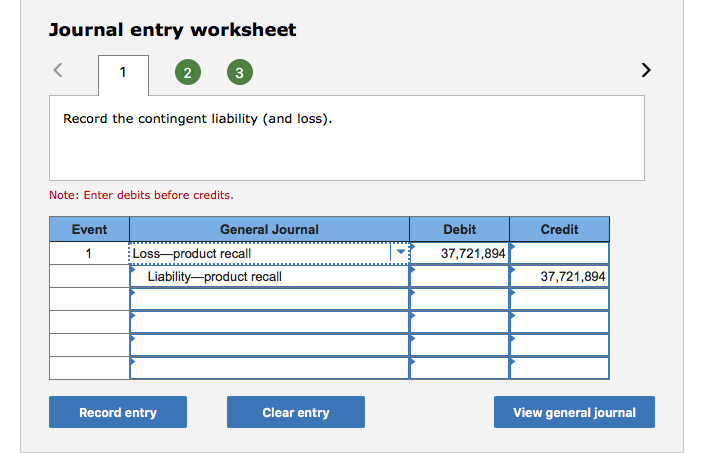Open journal entry step 2
The width and height of the screenshot is (720, 453).
[188, 72]
